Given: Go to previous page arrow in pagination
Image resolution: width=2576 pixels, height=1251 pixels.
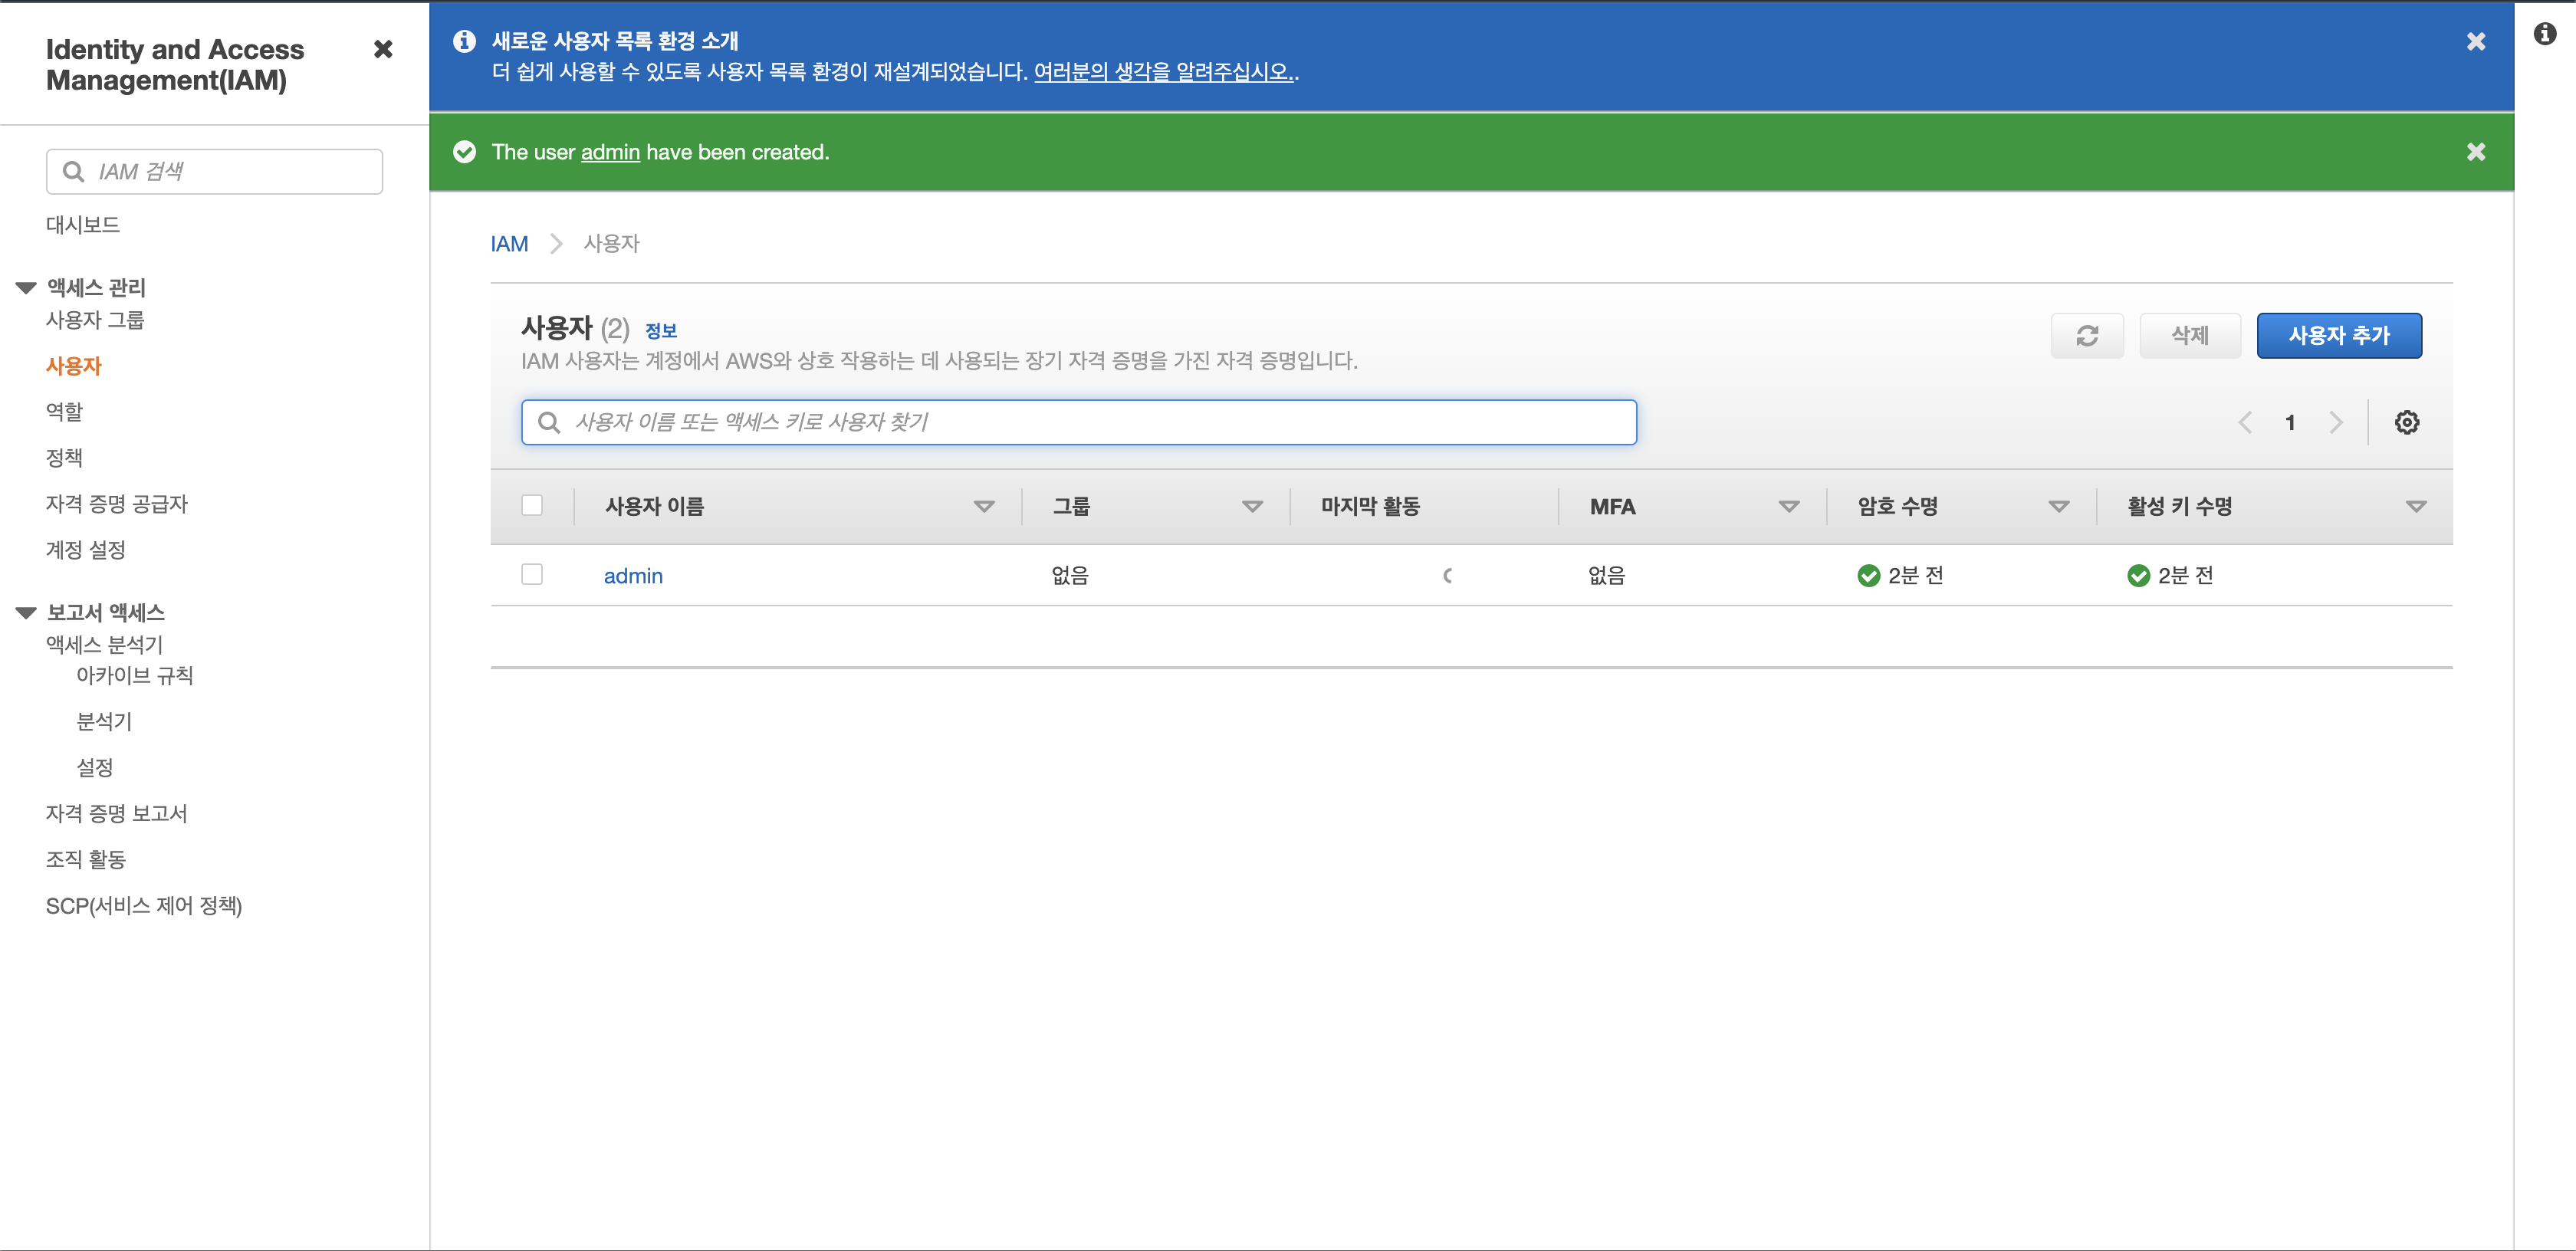Looking at the screenshot, I should (2245, 422).
